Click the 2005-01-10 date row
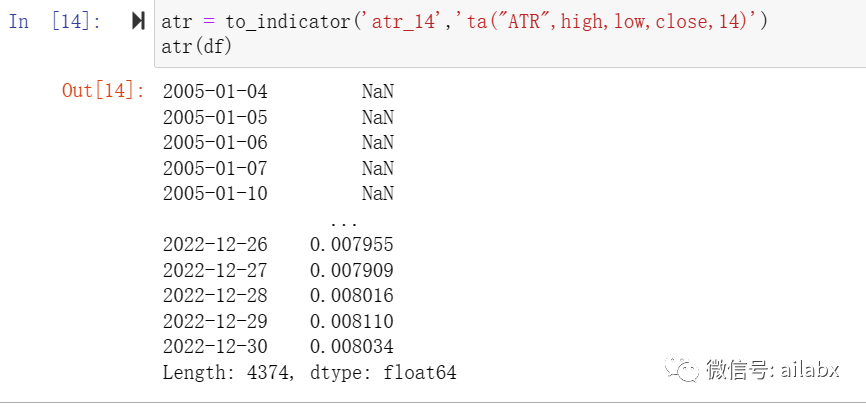Image resolution: width=866 pixels, height=407 pixels. 215,193
